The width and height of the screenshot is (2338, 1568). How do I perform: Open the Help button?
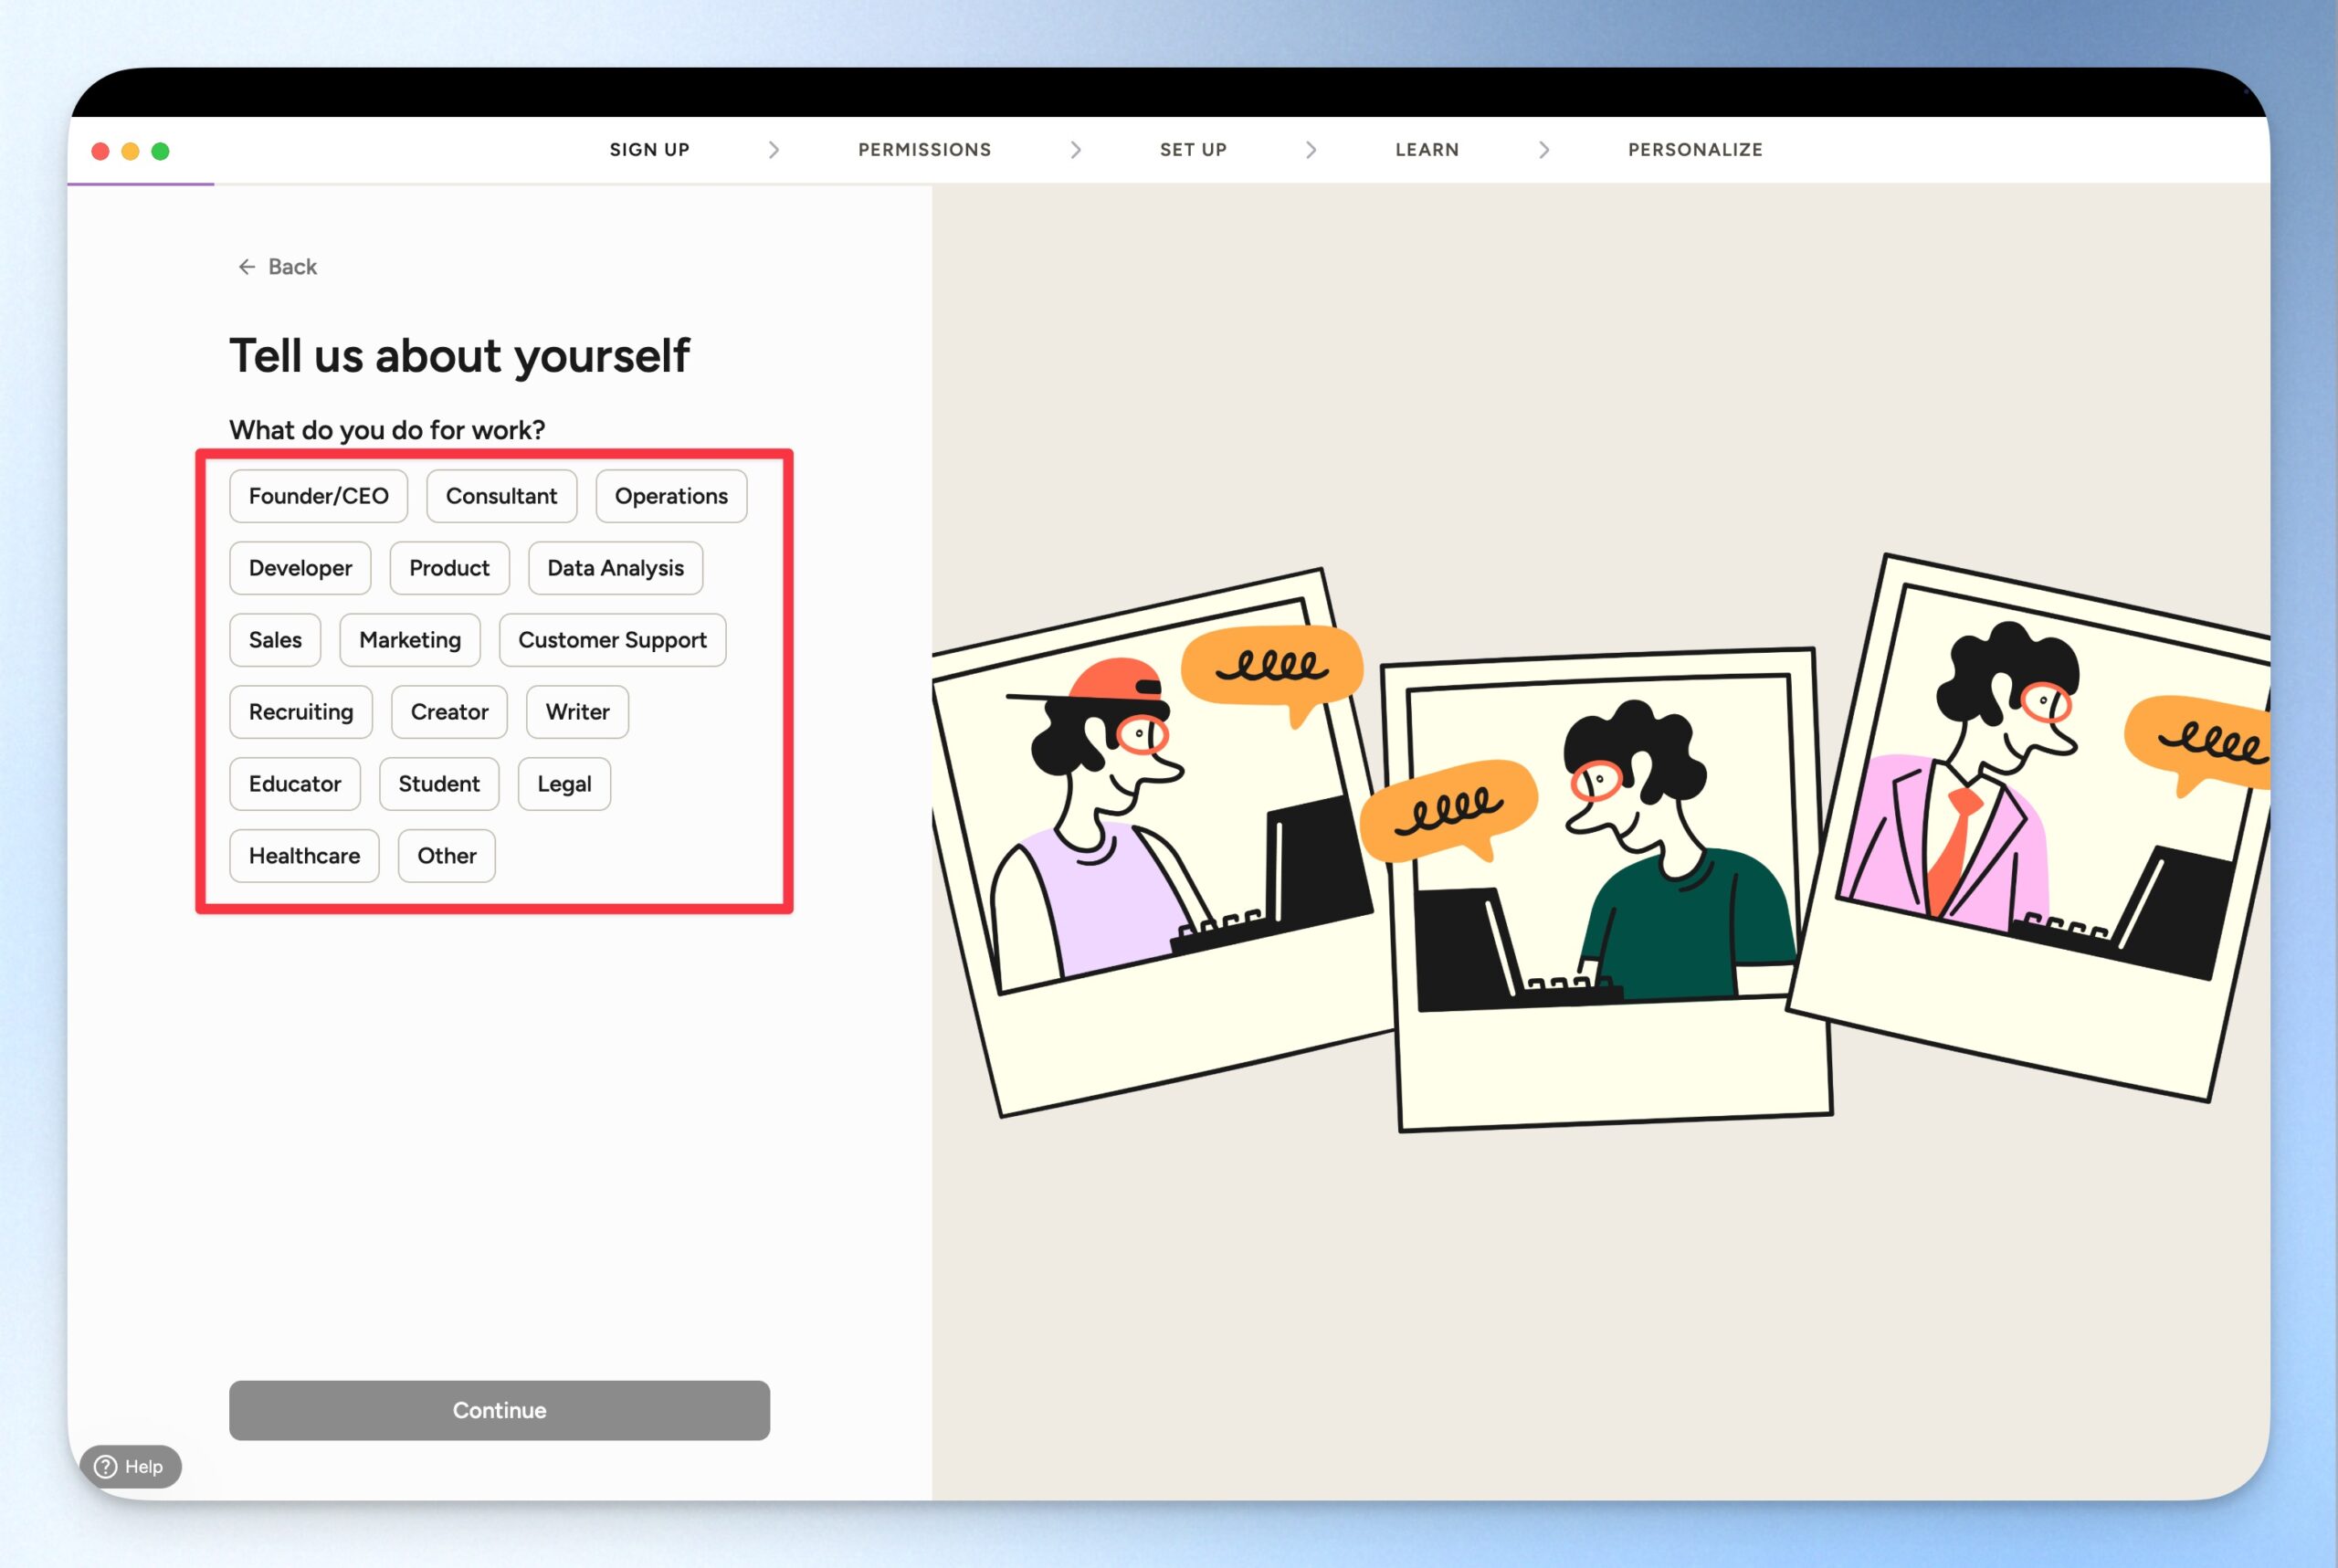point(130,1466)
